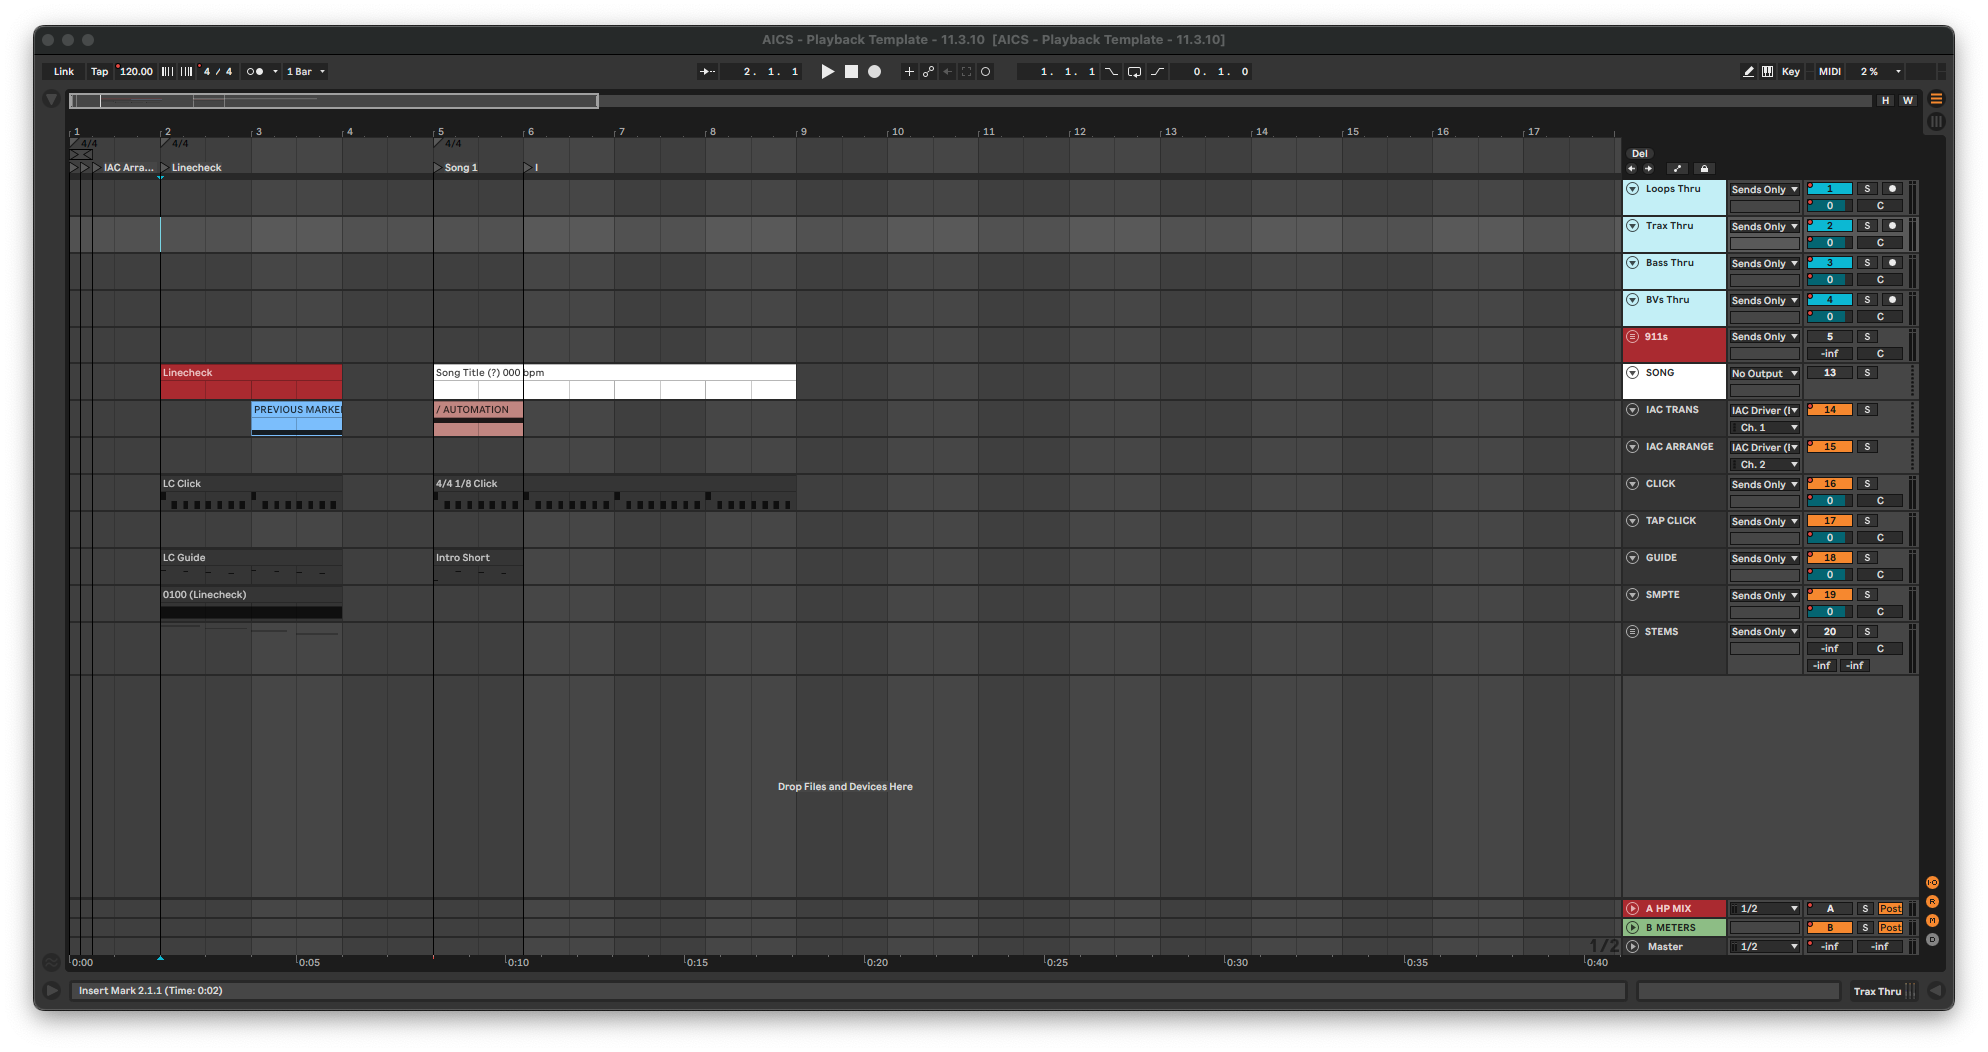Toggle the Metronome button
This screenshot has height=1052, width=1988.
pos(255,72)
